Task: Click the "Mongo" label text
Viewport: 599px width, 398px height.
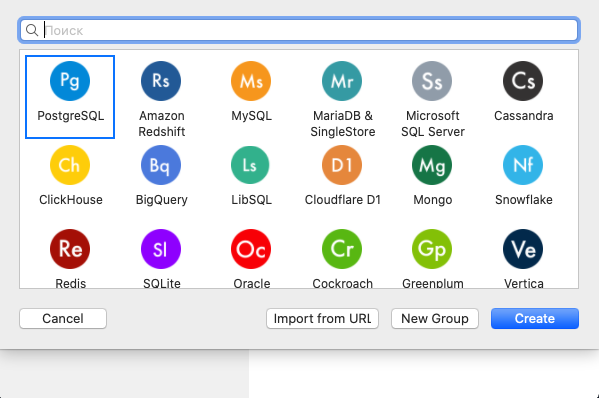Action: 433,200
